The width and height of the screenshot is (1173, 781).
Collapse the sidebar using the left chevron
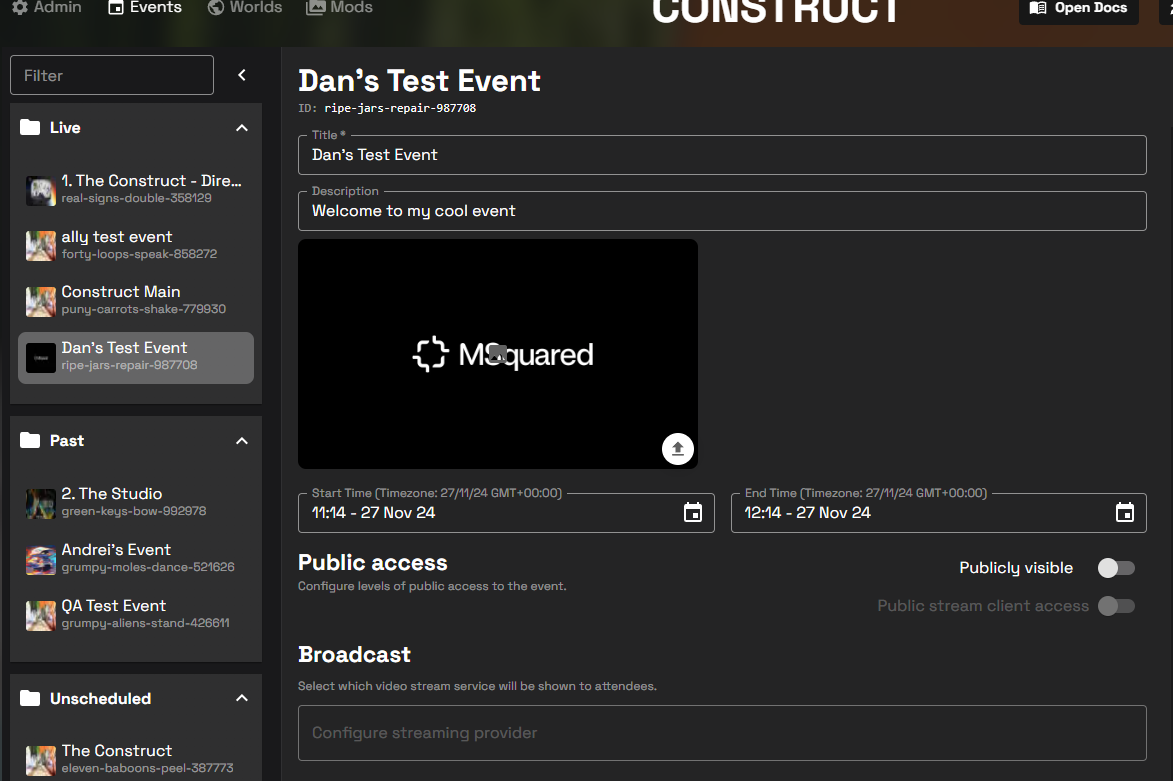pyautogui.click(x=241, y=75)
